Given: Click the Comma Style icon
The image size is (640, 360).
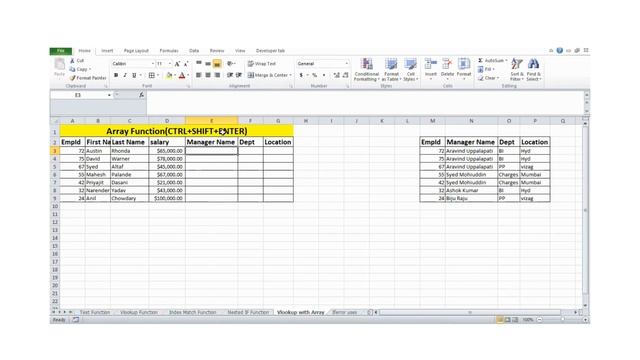Looking at the screenshot, I should (324, 75).
